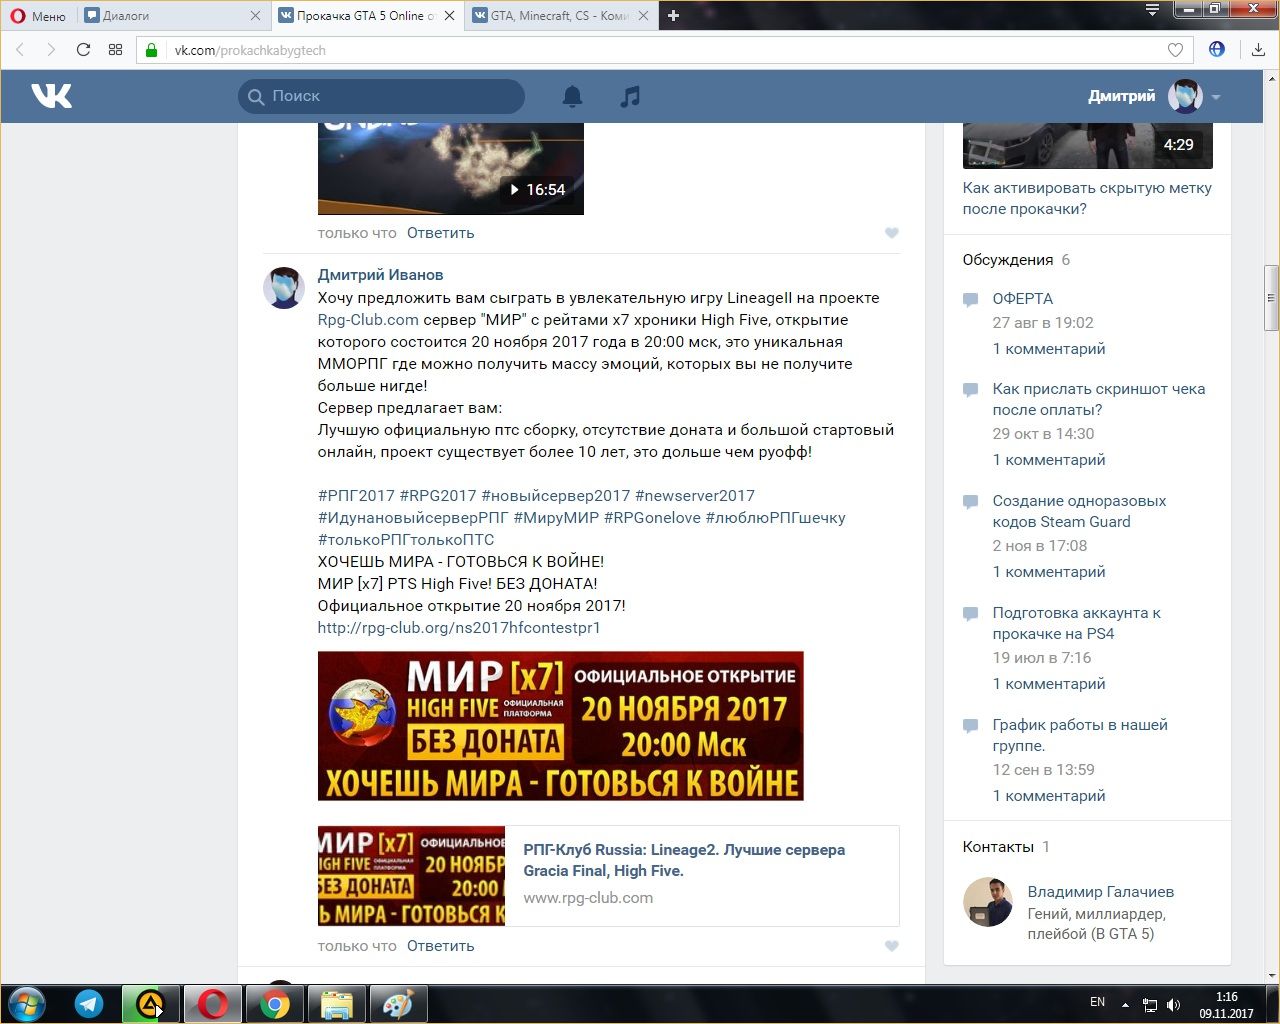The image size is (1280, 1024).
Task: Open the notifications bell
Action: coord(572,96)
